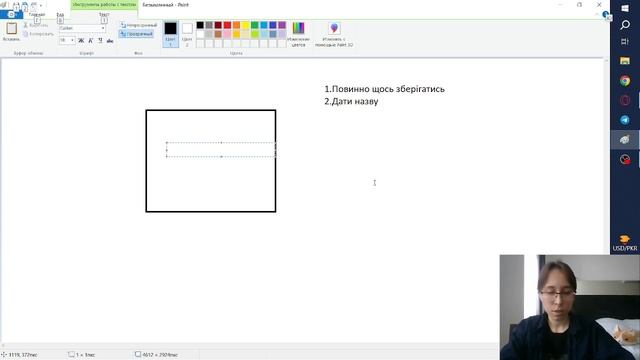Click the Copy icon in clipboard group
The width and height of the screenshot is (640, 360).
(x=25, y=34)
